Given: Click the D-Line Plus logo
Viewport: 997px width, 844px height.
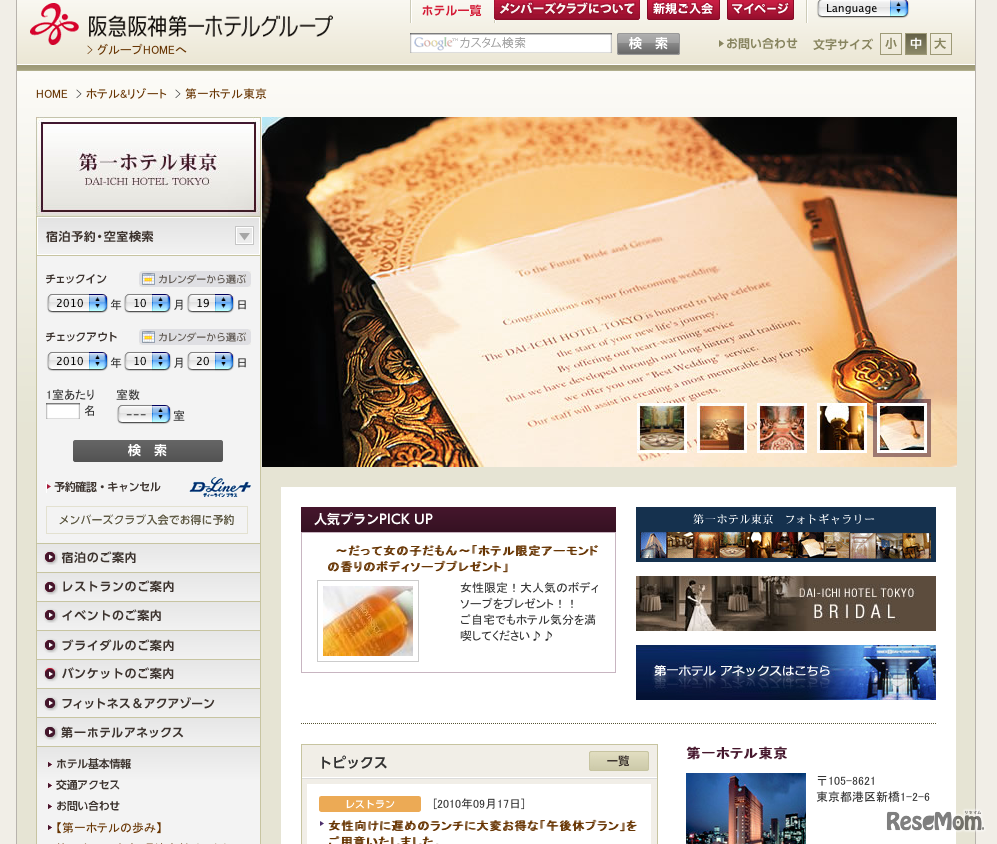Looking at the screenshot, I should click(x=219, y=487).
